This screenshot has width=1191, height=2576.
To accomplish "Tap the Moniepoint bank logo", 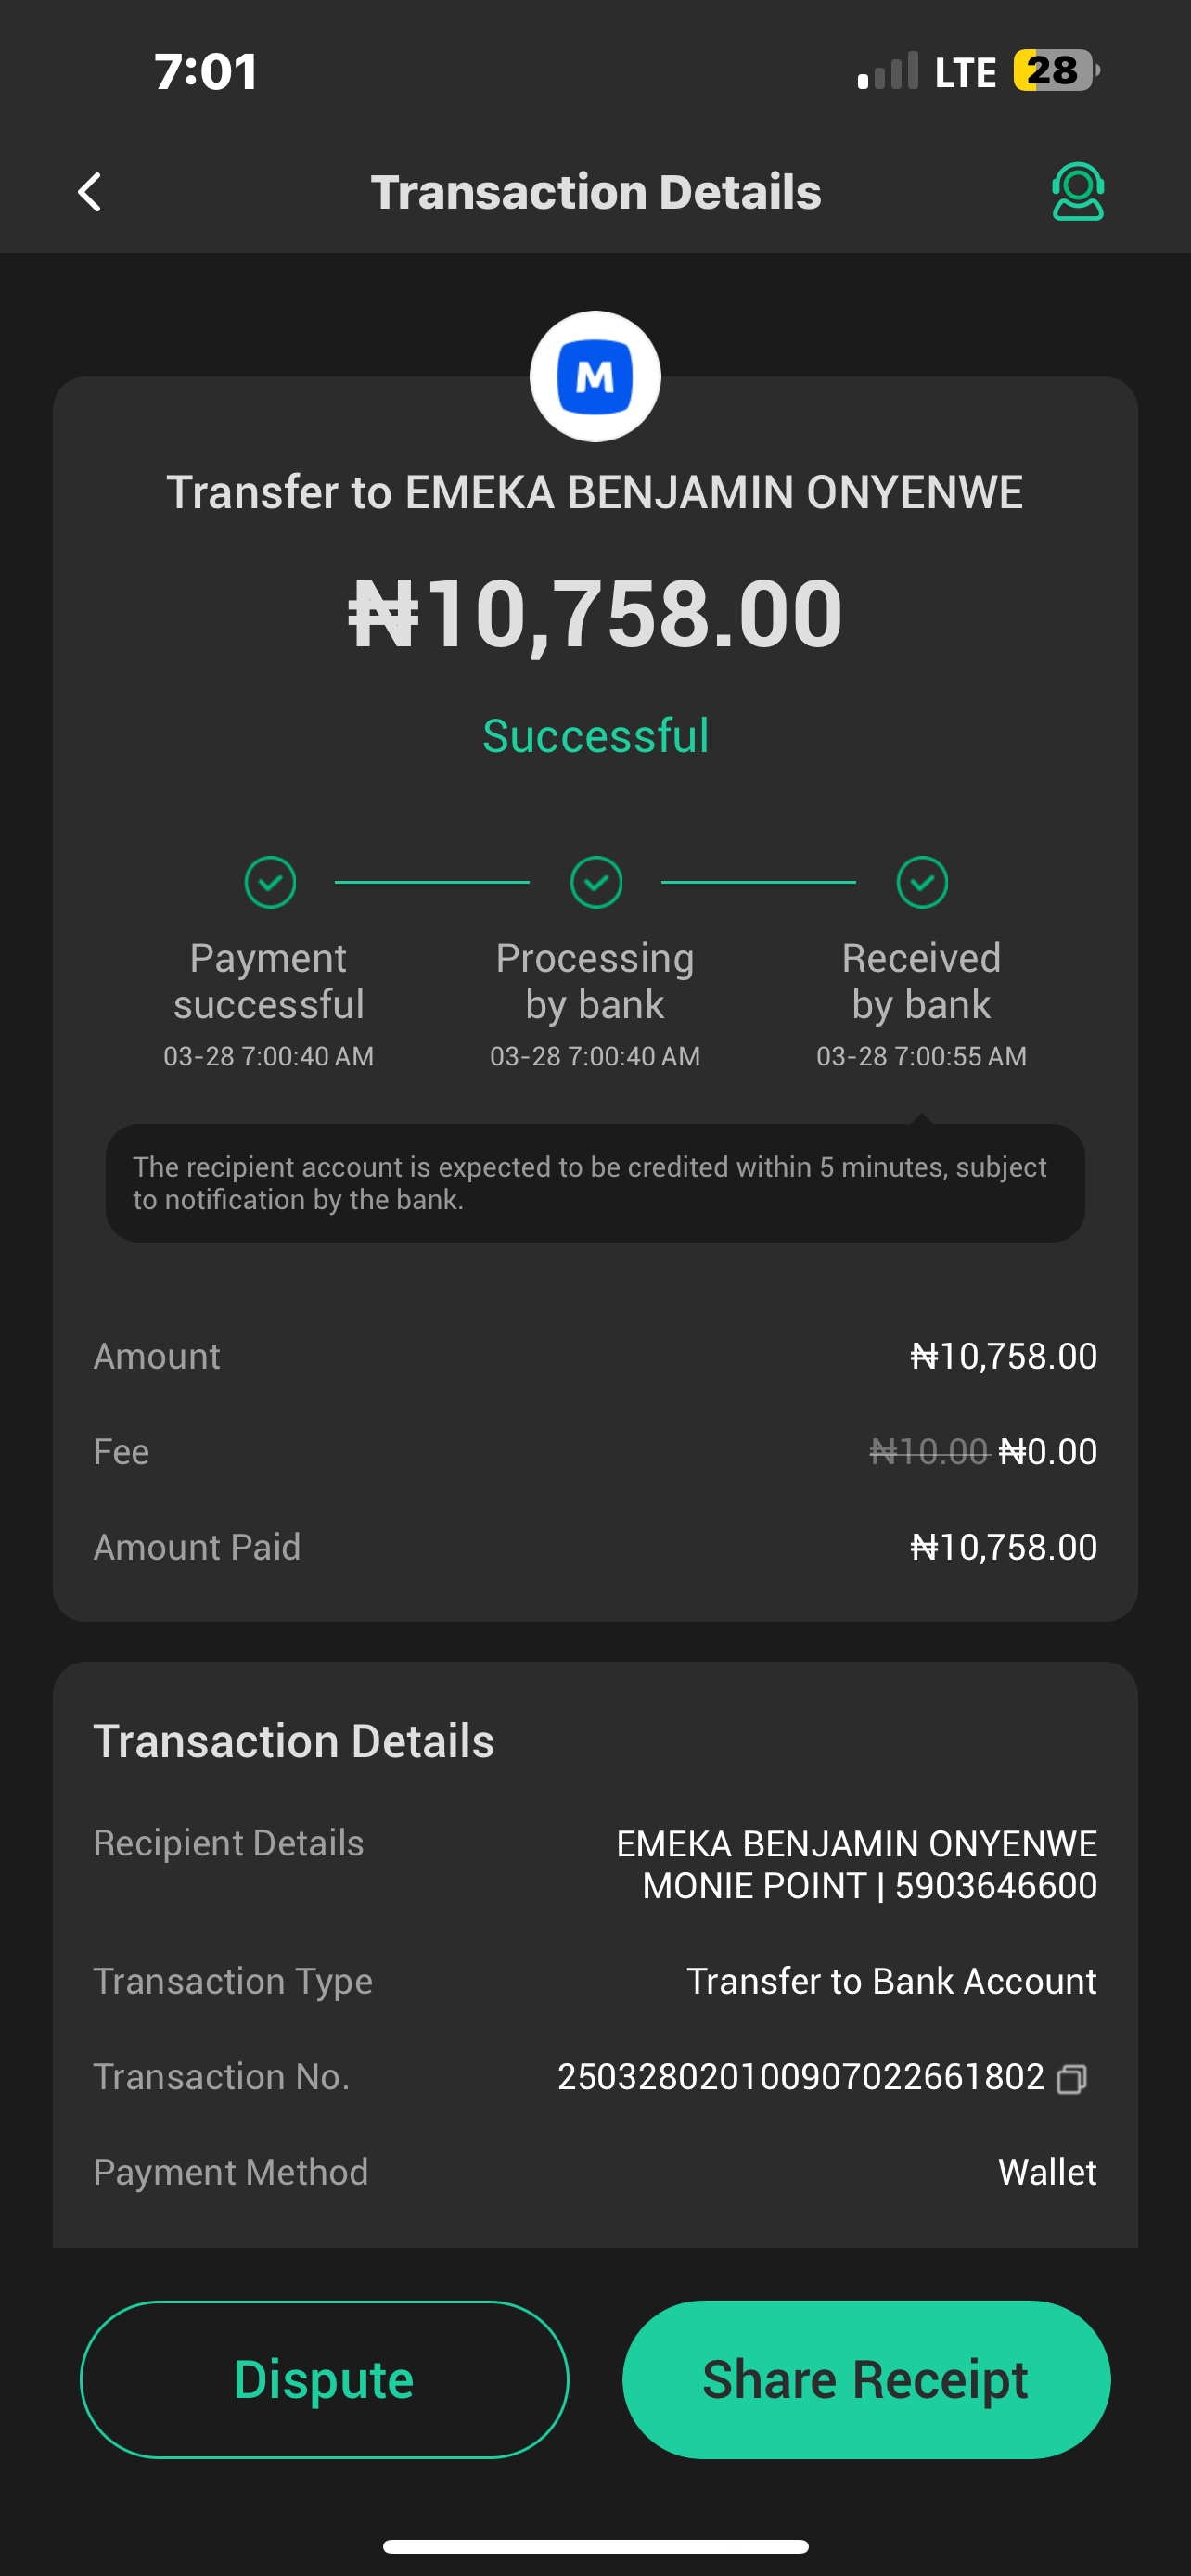I will pyautogui.click(x=595, y=377).
